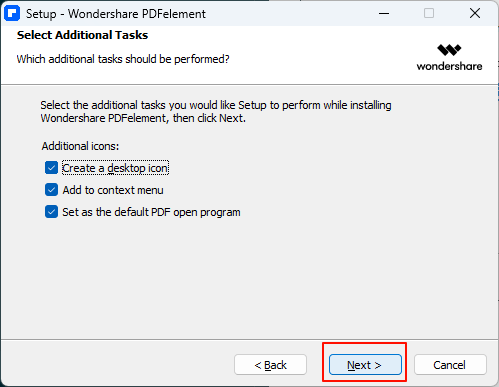Click the disabled maximize window button
Viewport: 499px width, 387px height.
429,14
